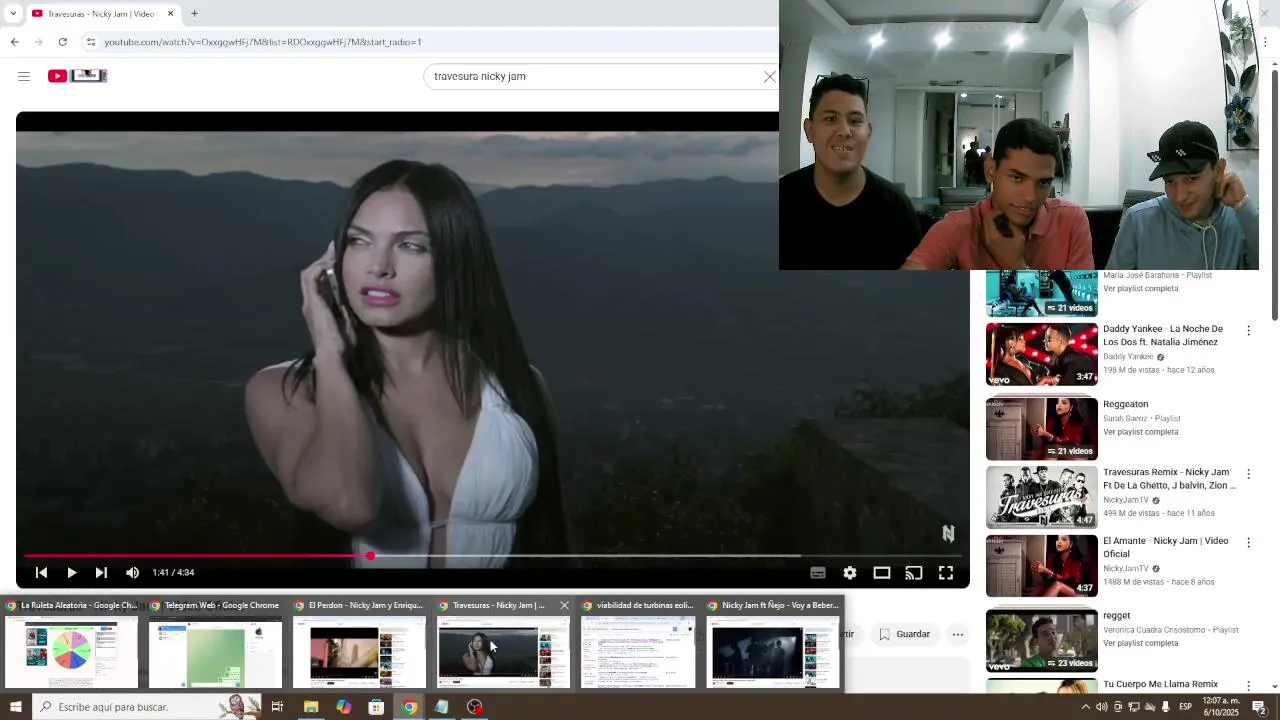
Task: Seek on the red video progress bar
Action: coord(492,555)
